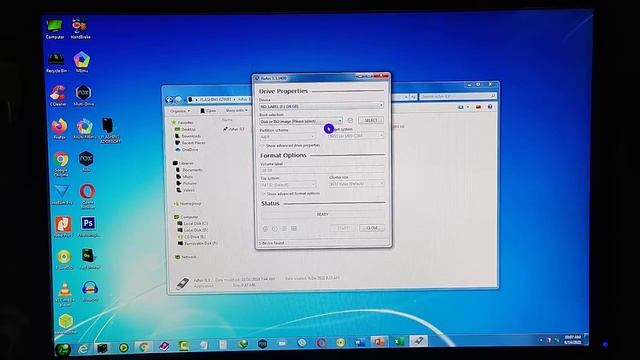640x360 pixels.
Task: Click the Google Chrome desktop icon
Action: [x=62, y=163]
